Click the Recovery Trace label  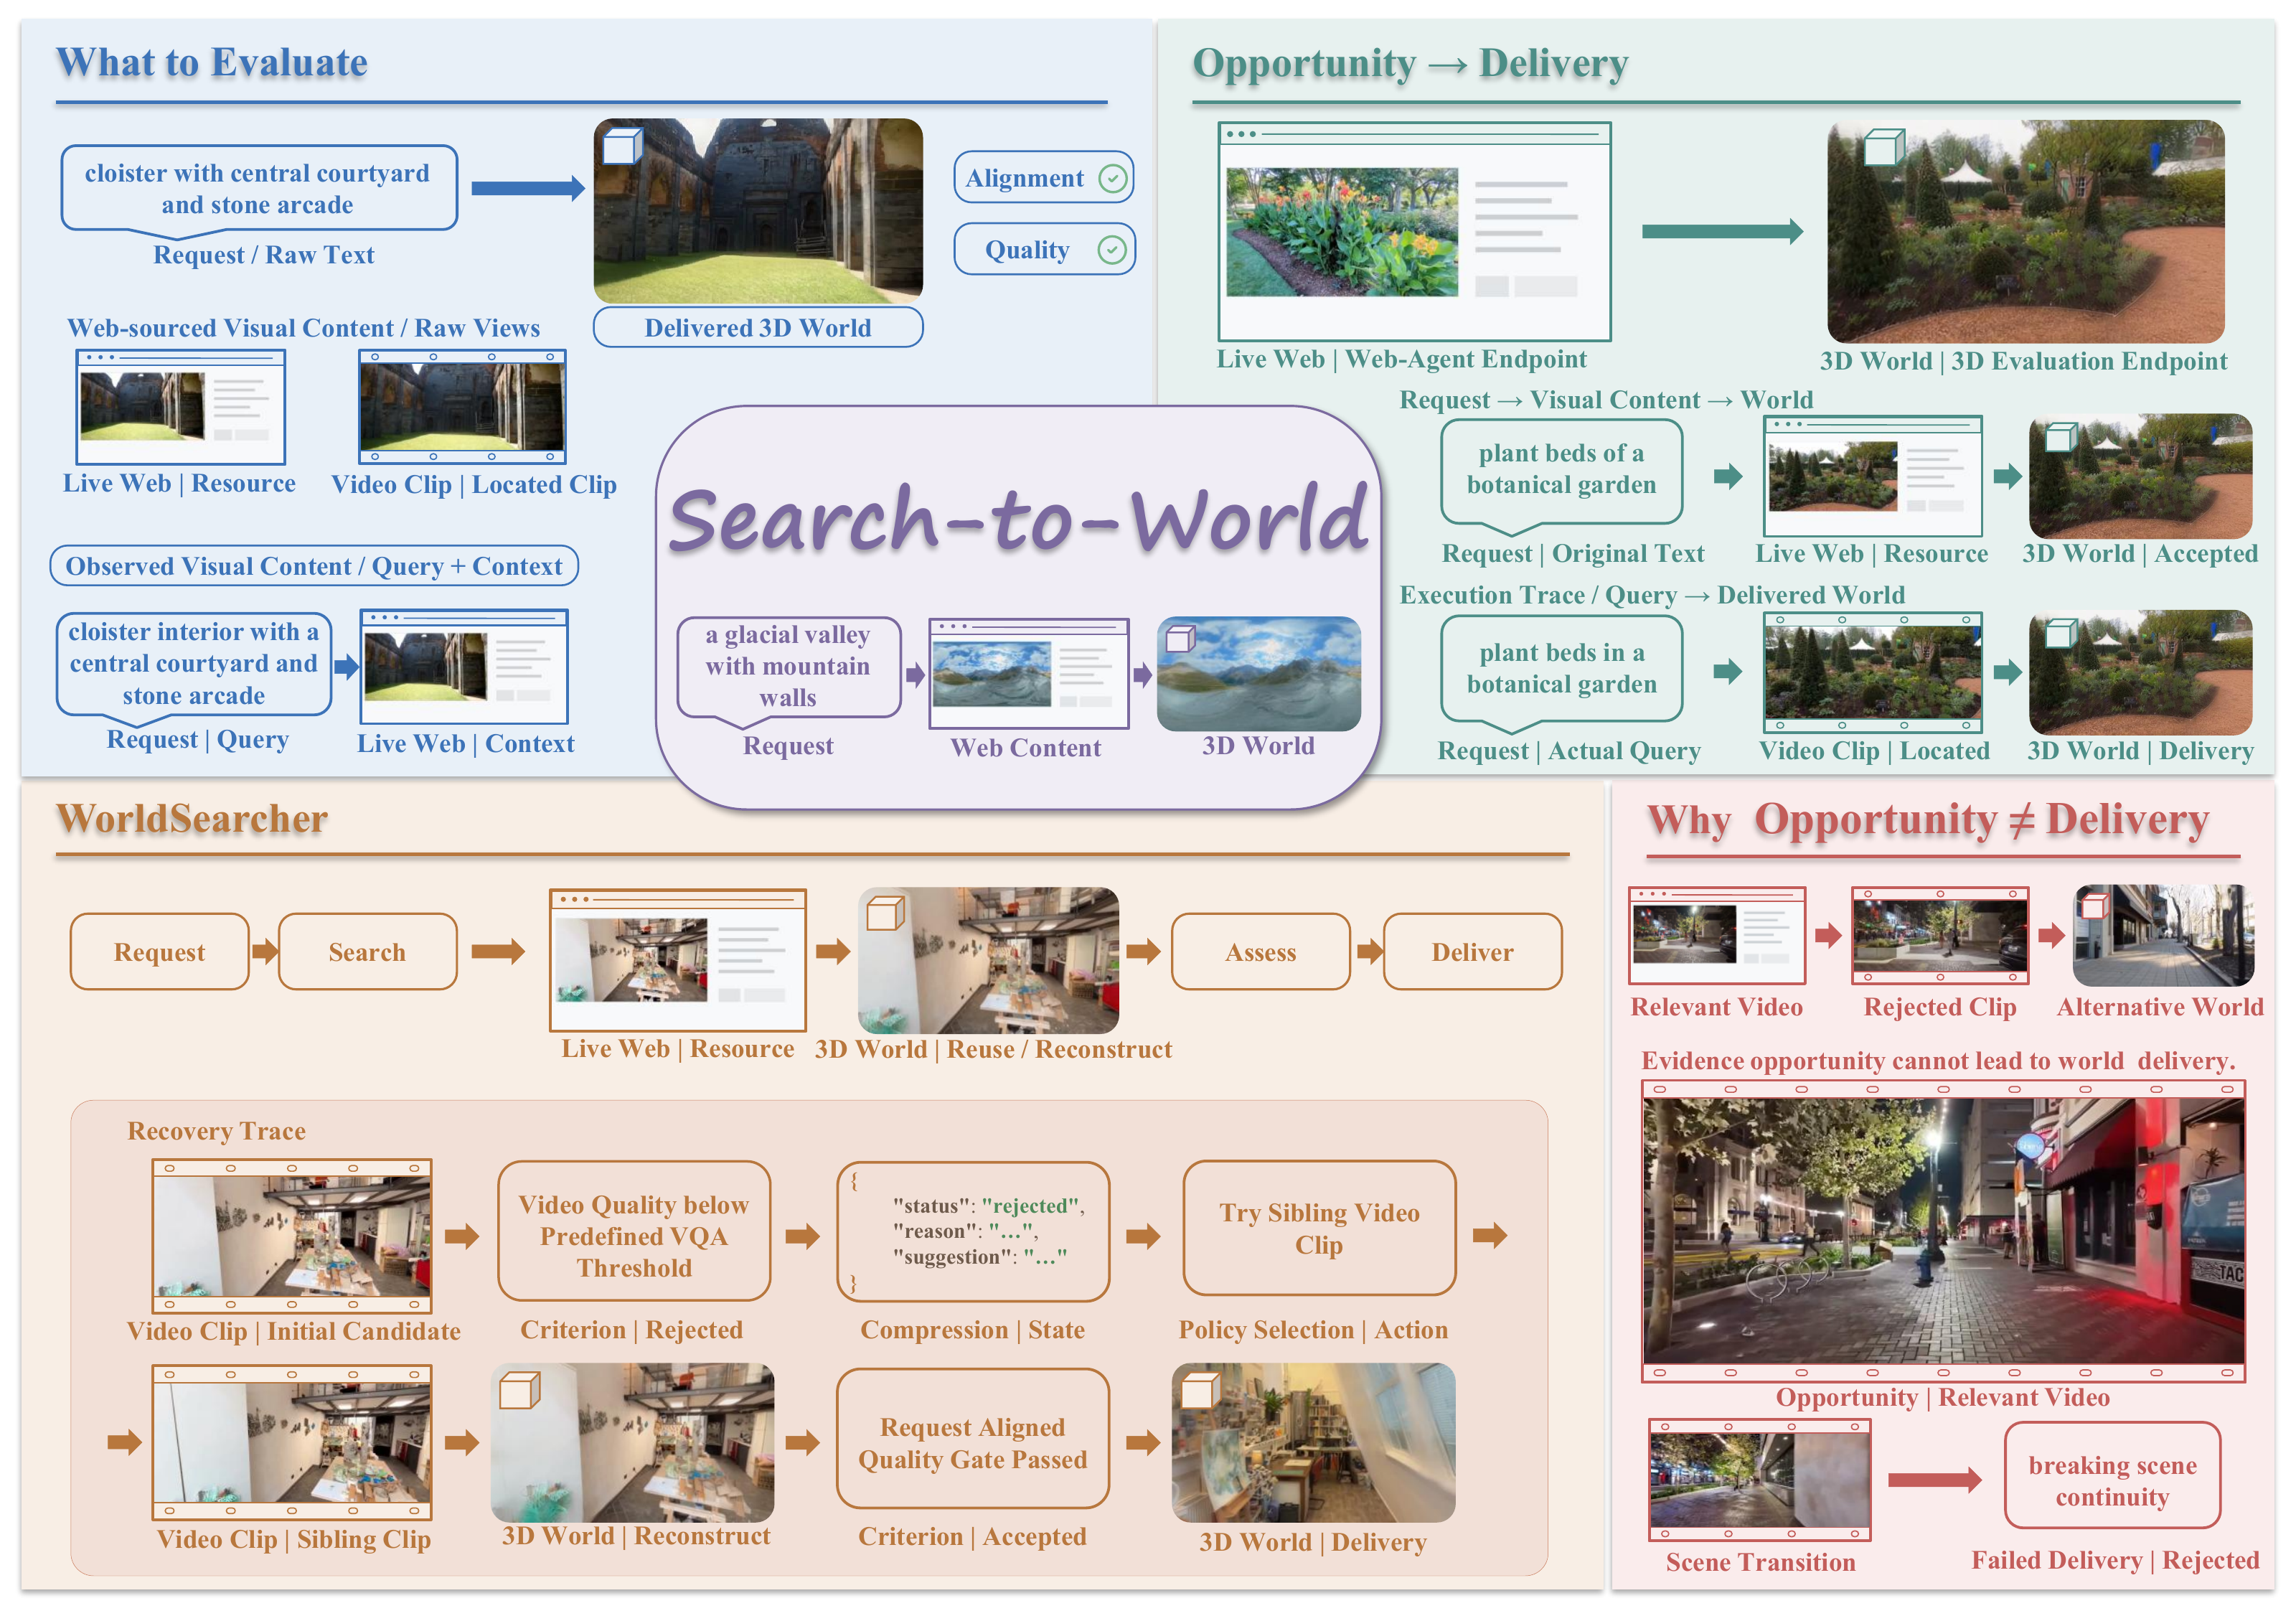tap(216, 1131)
